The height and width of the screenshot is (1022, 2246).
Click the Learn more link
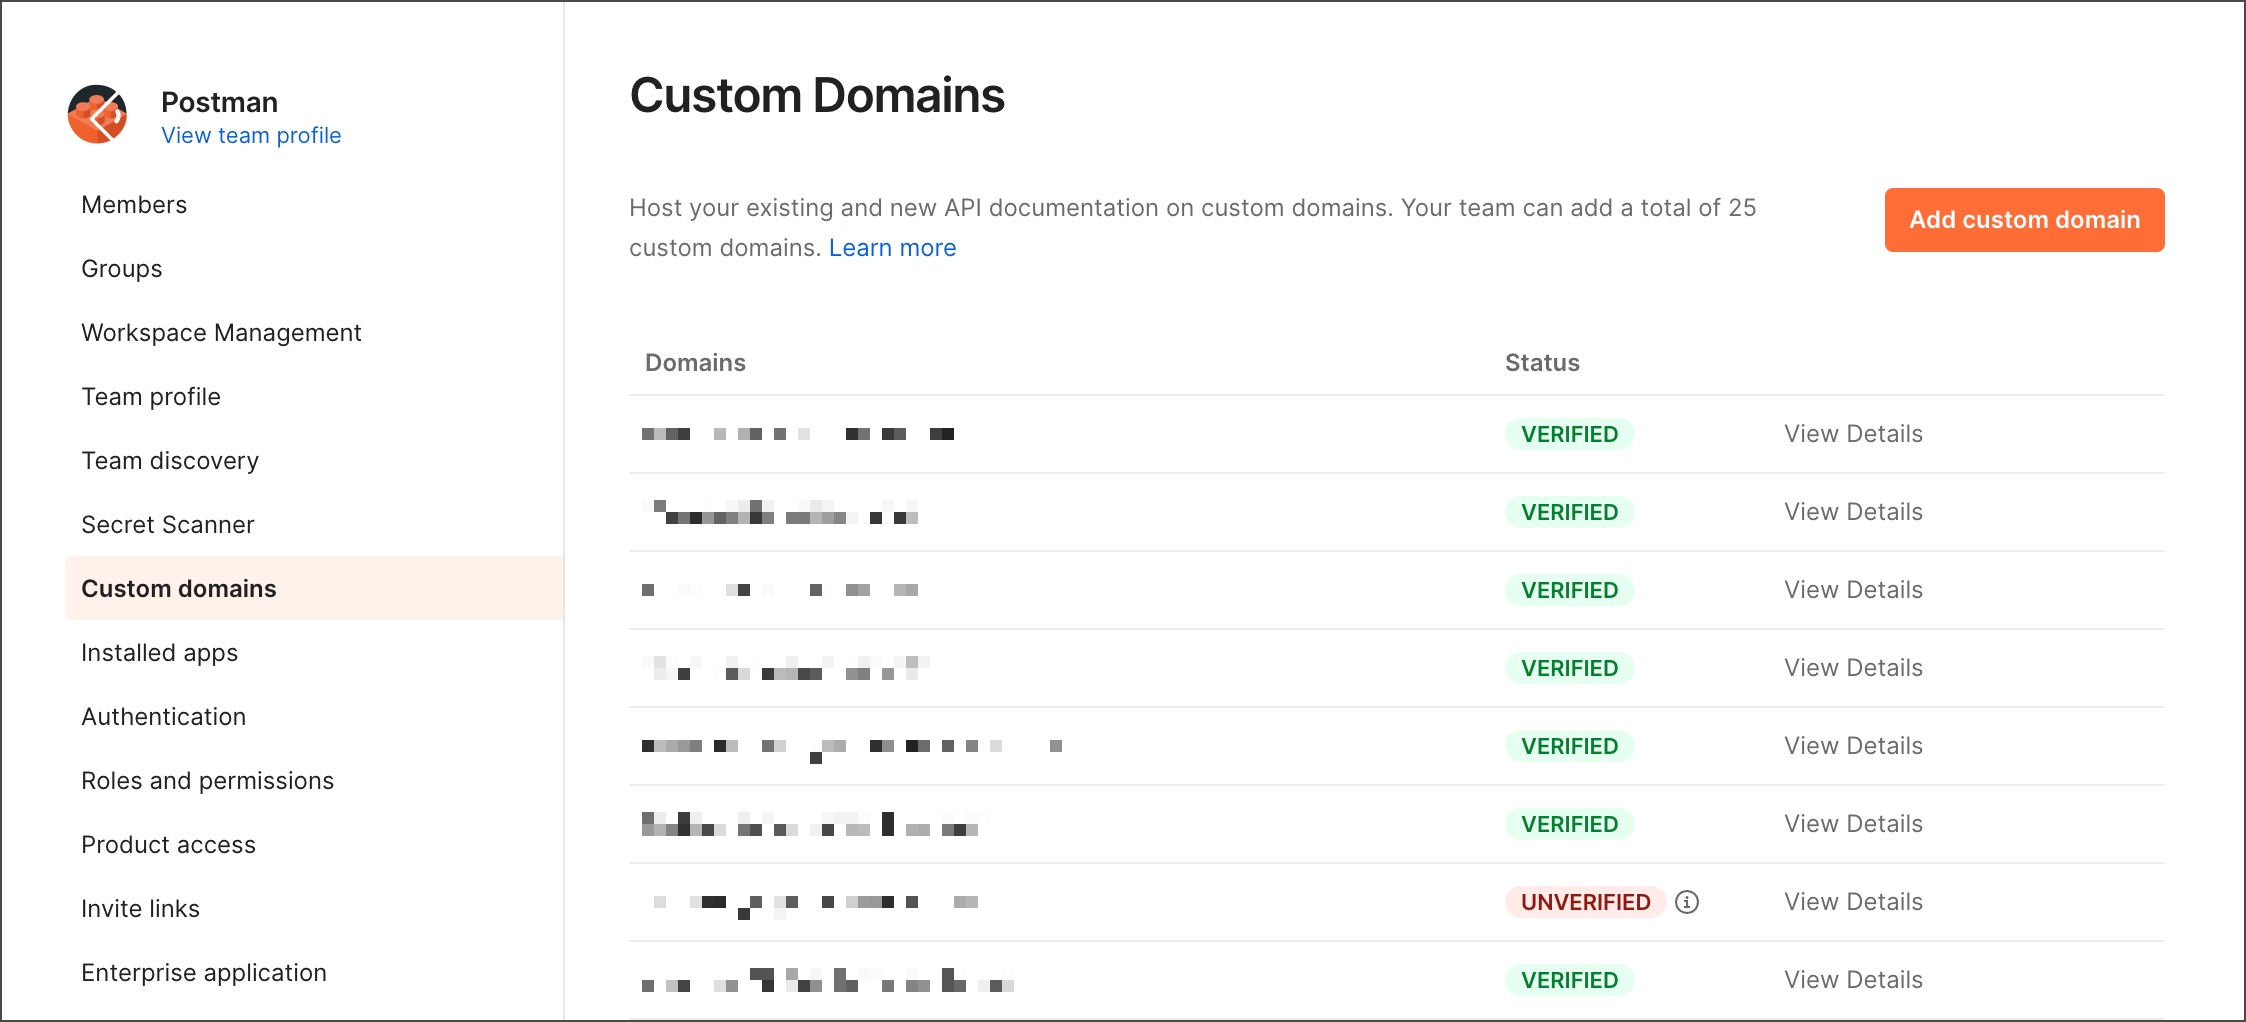pos(892,247)
